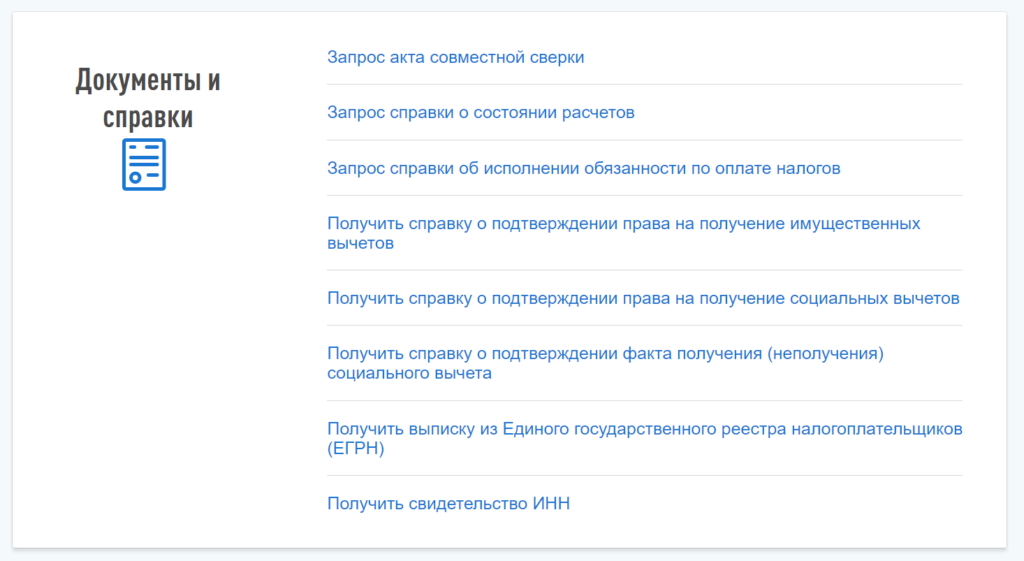Open Запрос акта совместной сверки link
The width and height of the screenshot is (1024, 561).
[455, 57]
